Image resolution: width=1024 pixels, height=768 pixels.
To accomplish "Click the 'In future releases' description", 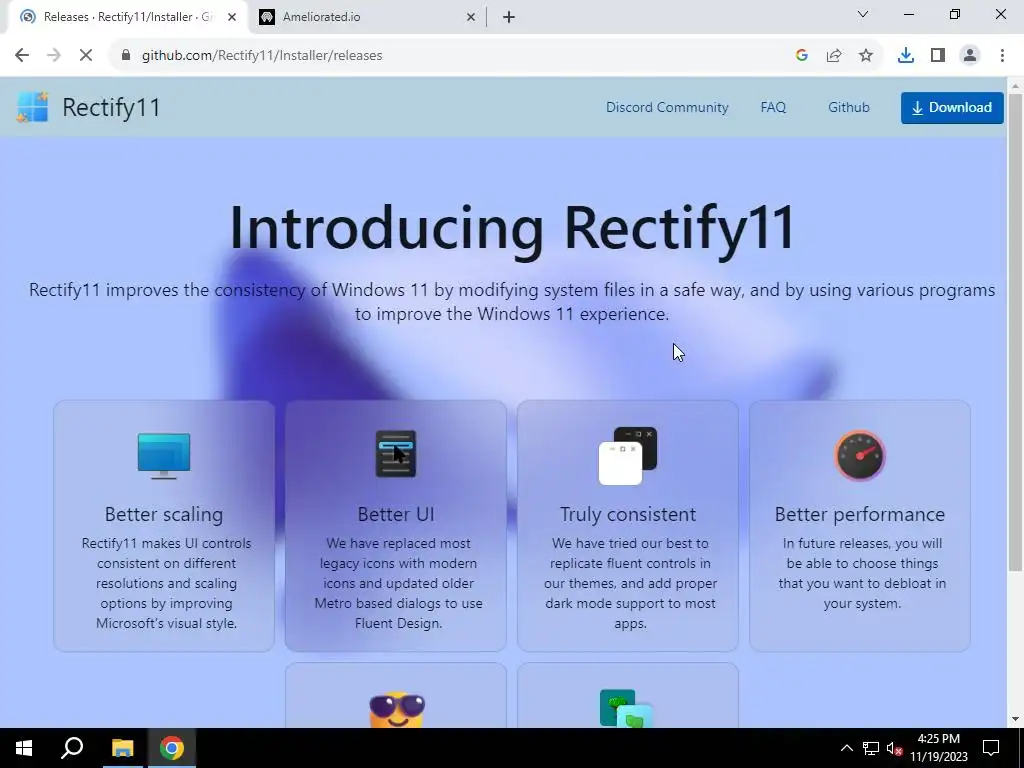I will pos(861,573).
